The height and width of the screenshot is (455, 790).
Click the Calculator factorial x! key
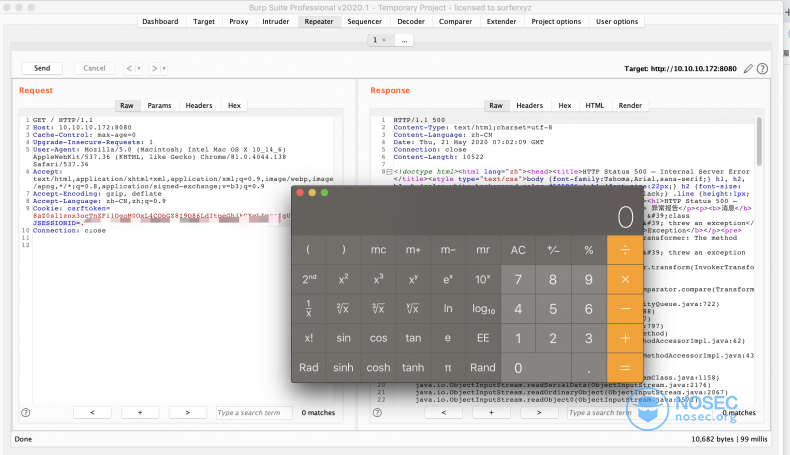[309, 338]
